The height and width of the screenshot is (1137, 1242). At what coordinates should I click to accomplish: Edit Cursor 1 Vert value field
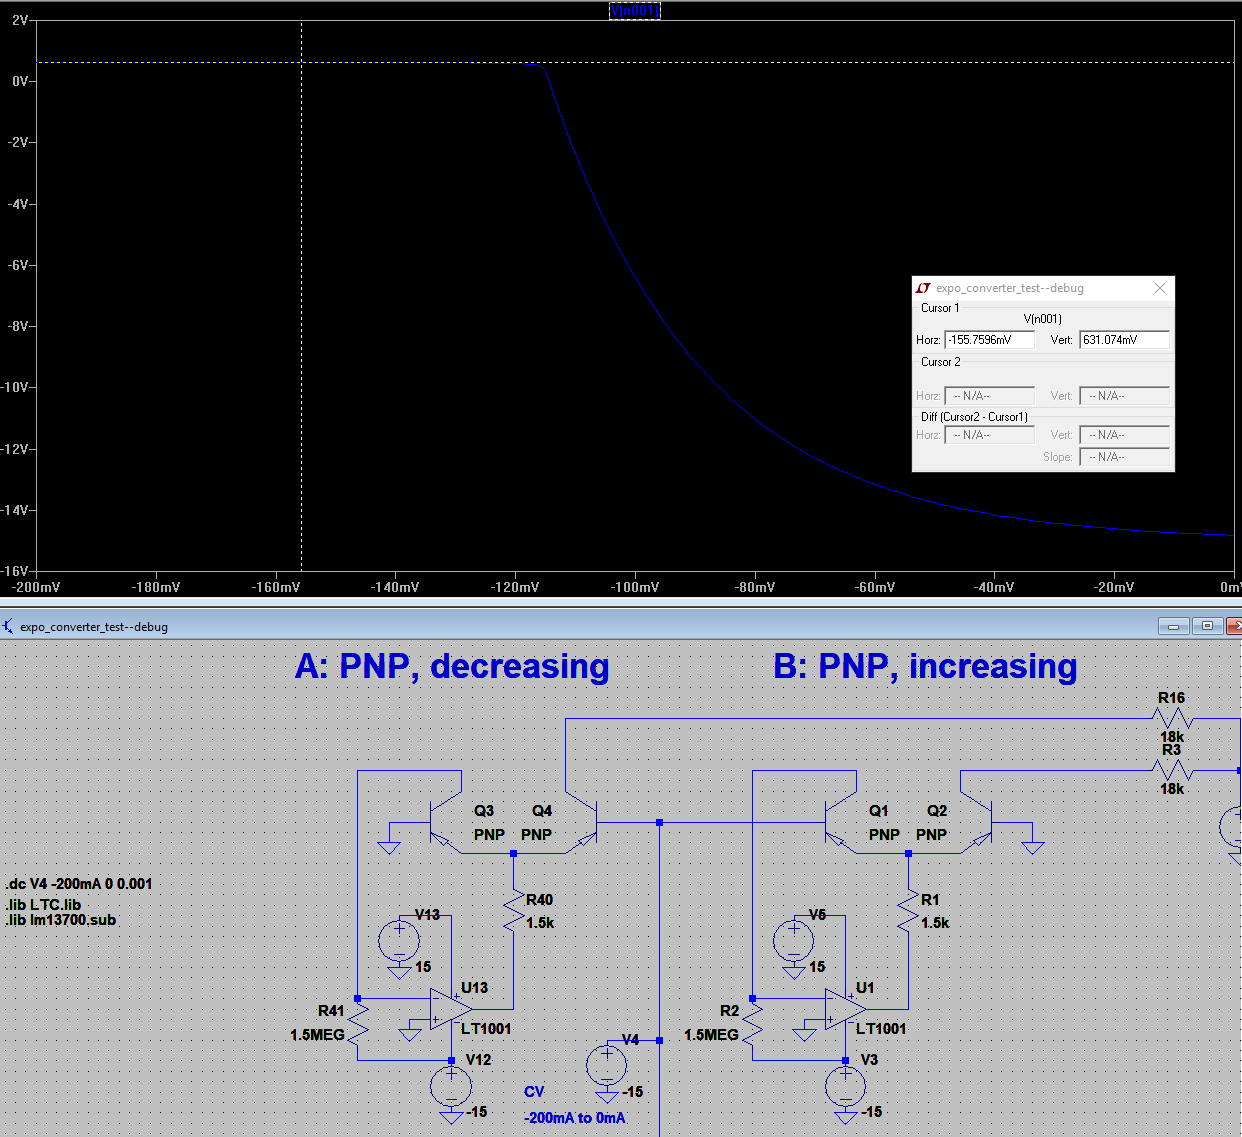point(1123,340)
